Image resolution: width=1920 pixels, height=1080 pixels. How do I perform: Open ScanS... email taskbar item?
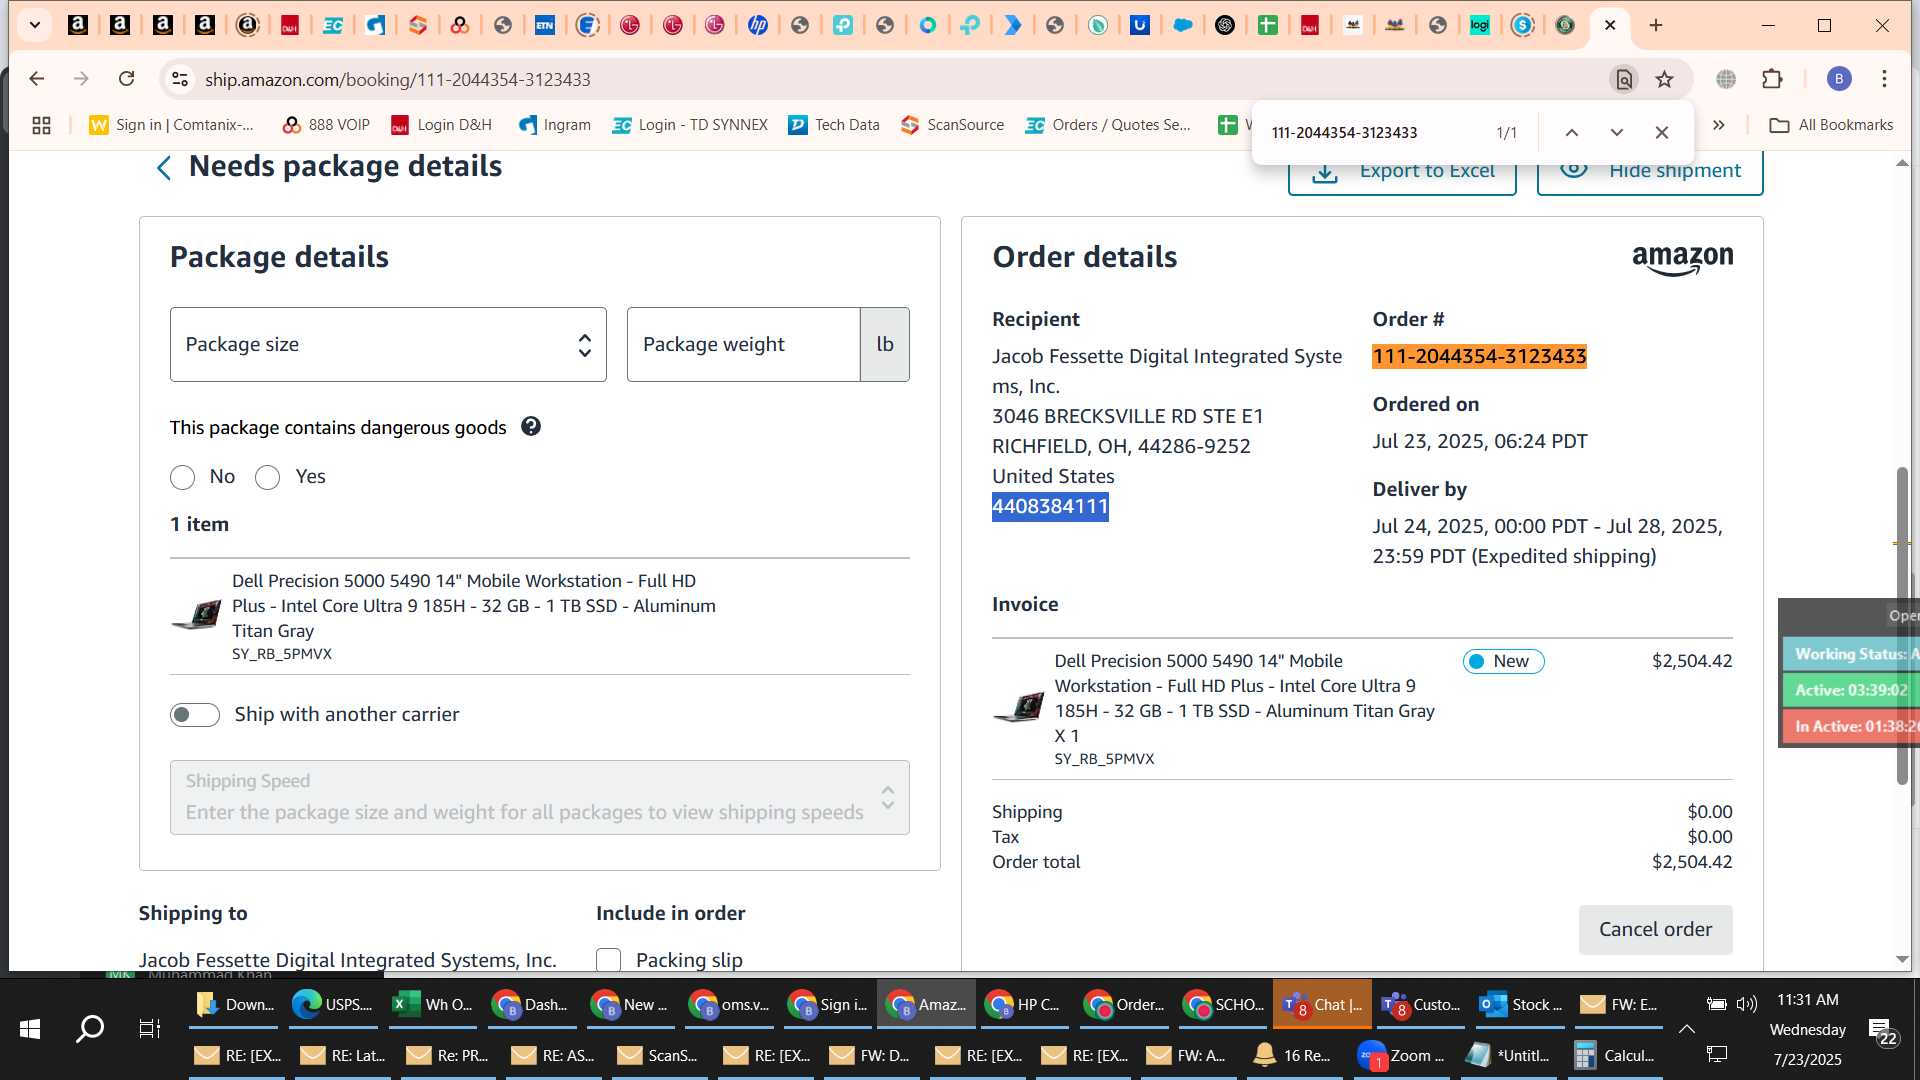(656, 1055)
